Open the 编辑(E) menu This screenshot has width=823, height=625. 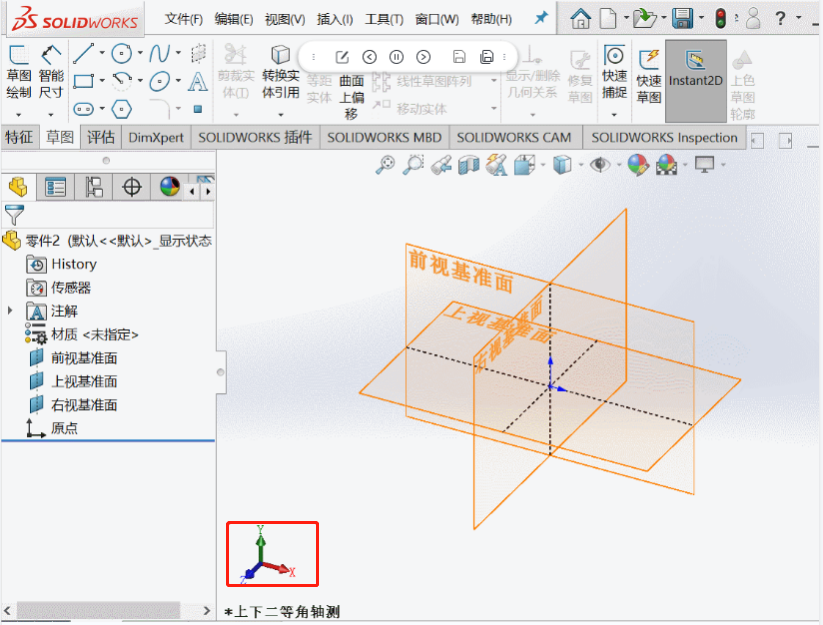point(234,19)
